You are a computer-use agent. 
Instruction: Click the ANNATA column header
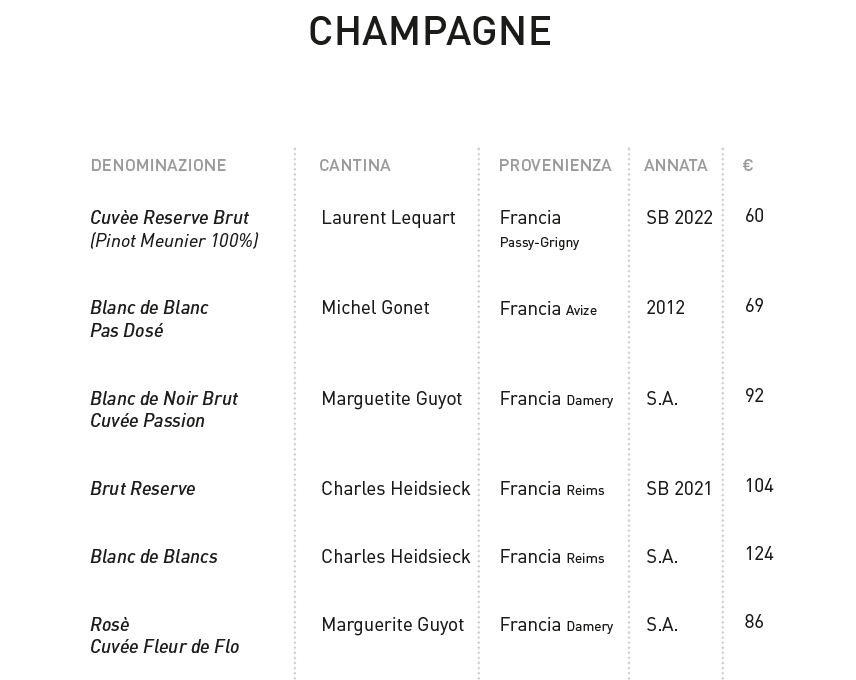pos(675,165)
